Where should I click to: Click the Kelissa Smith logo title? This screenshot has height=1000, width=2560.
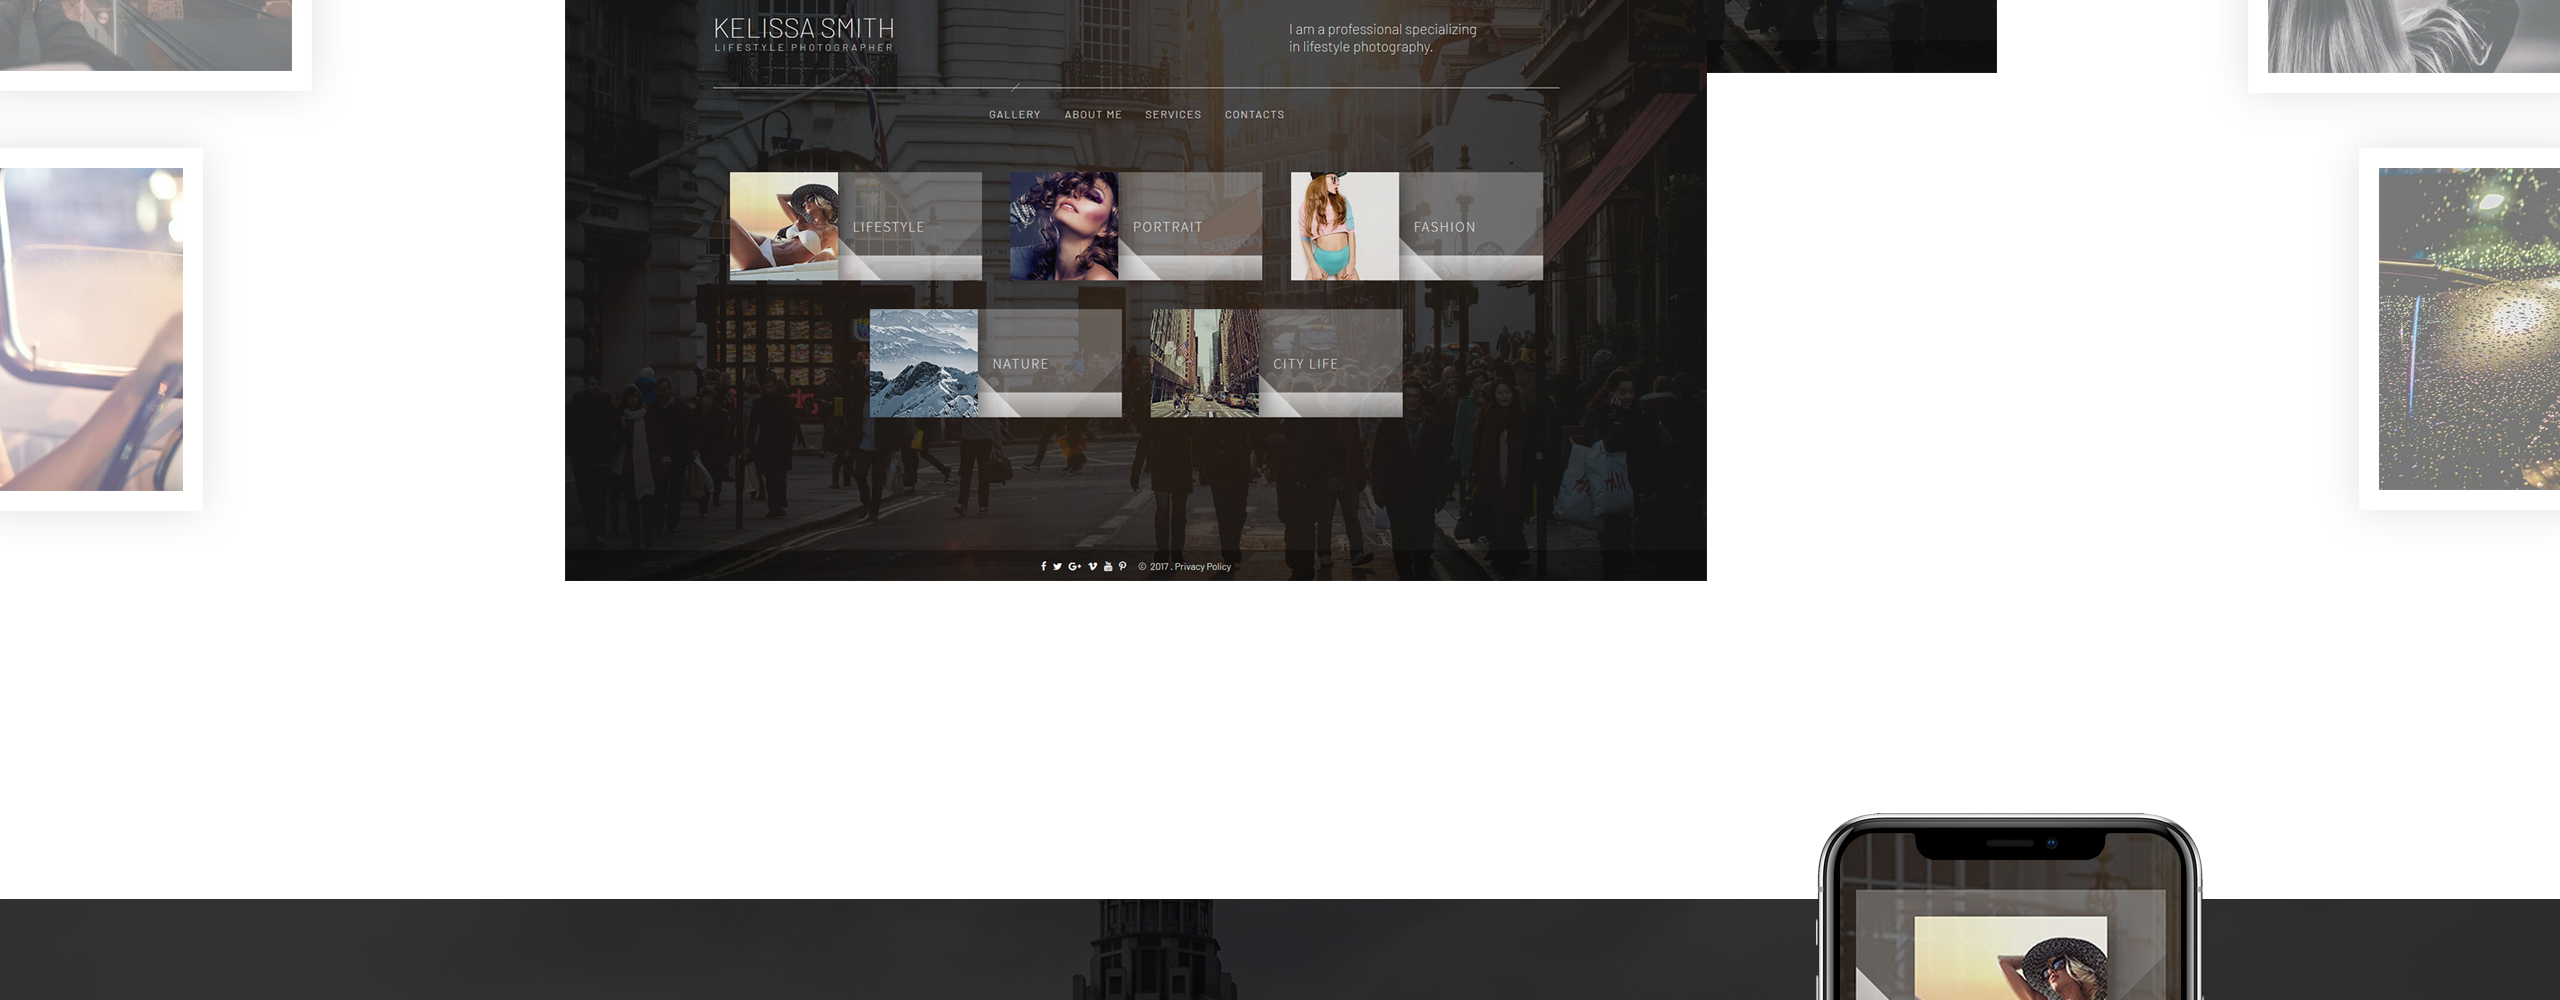tap(804, 29)
